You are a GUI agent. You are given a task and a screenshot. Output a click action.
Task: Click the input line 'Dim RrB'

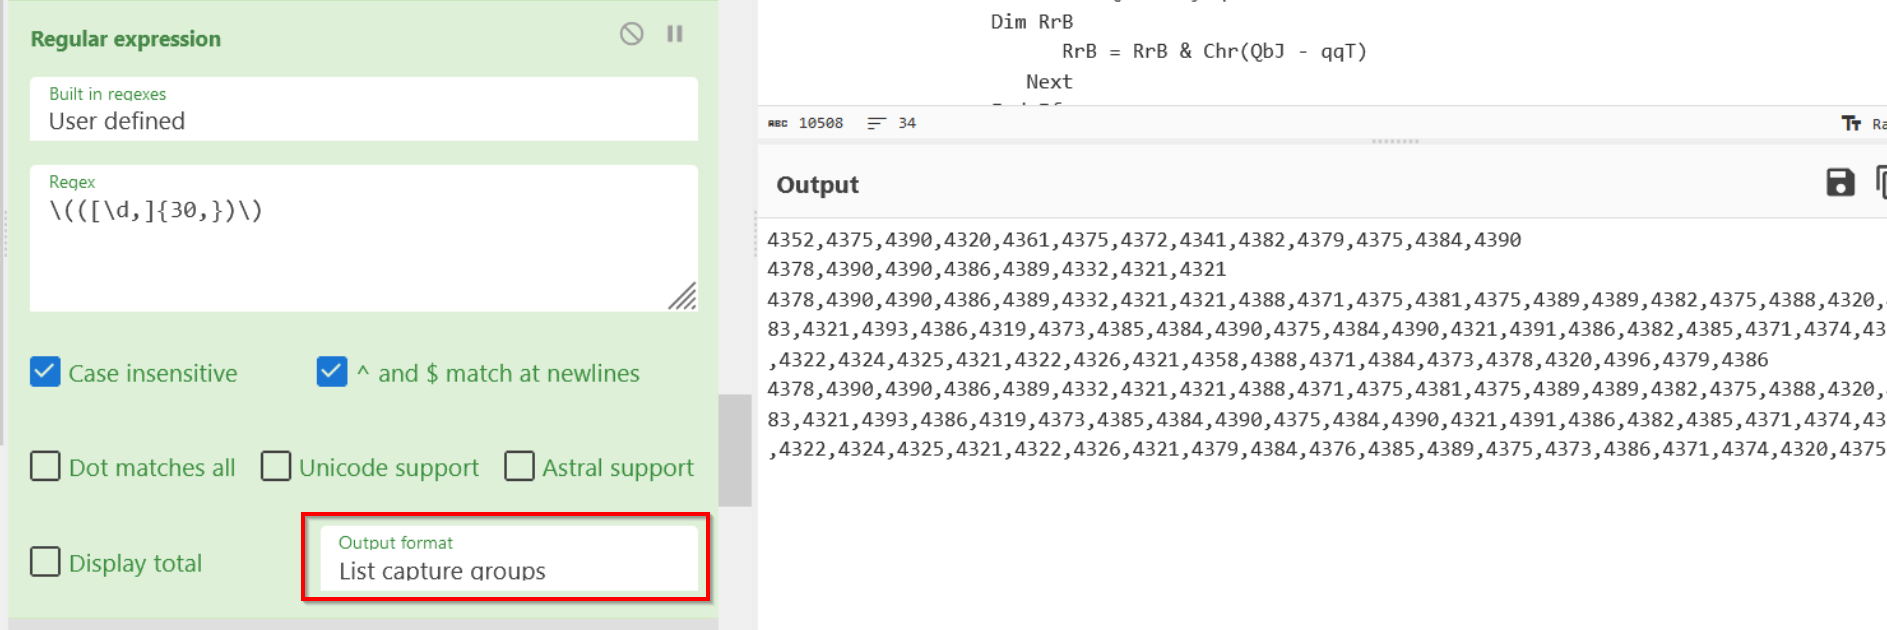coord(1032,22)
